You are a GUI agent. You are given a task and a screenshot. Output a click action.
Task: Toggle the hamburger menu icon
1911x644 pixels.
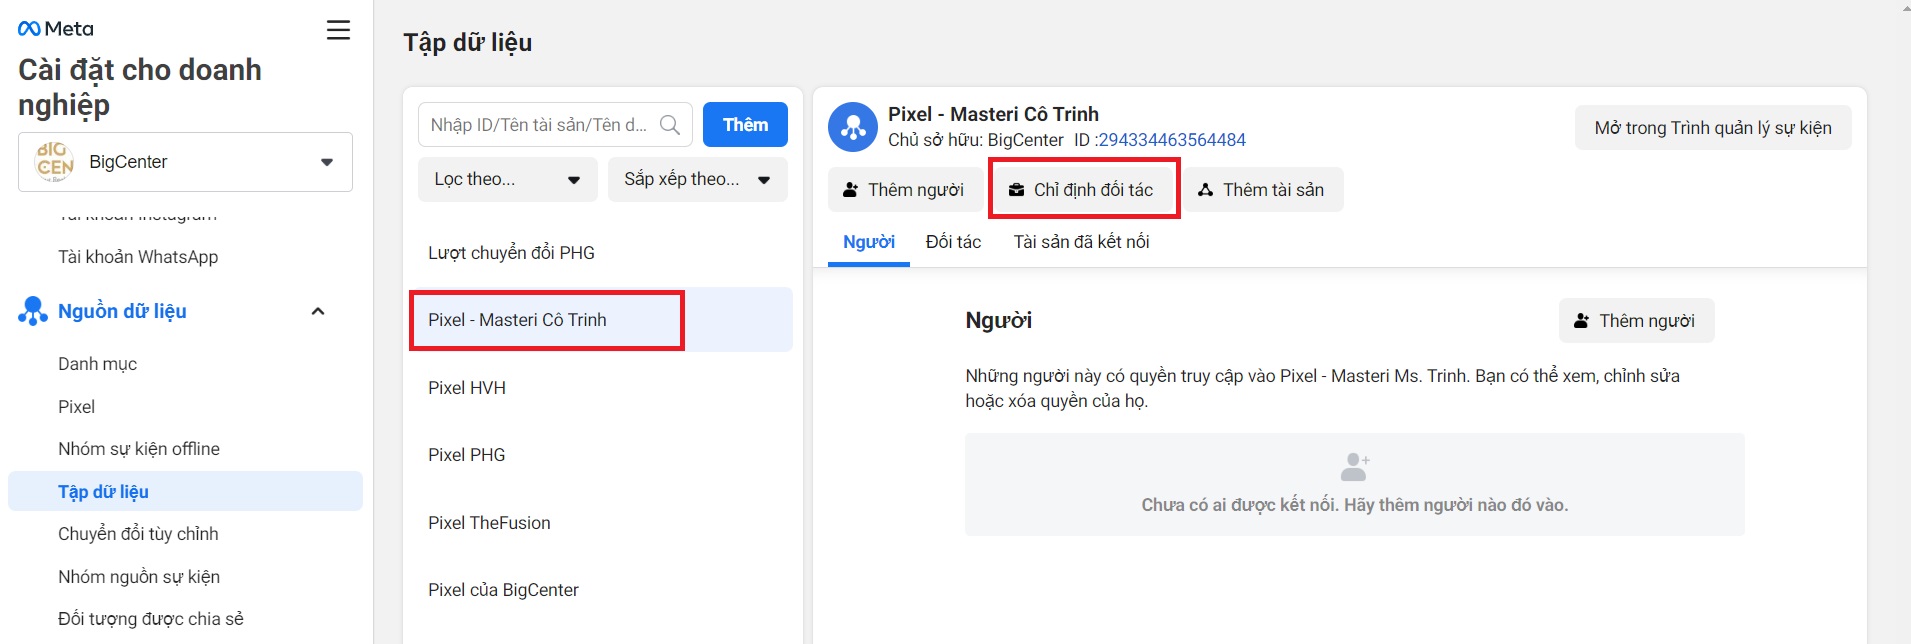coord(338,30)
